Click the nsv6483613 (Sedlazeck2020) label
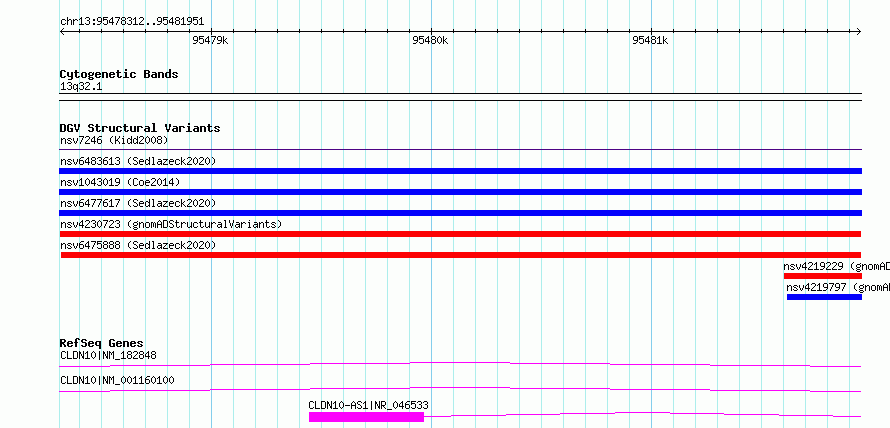This screenshot has width=890, height=428. click(138, 161)
